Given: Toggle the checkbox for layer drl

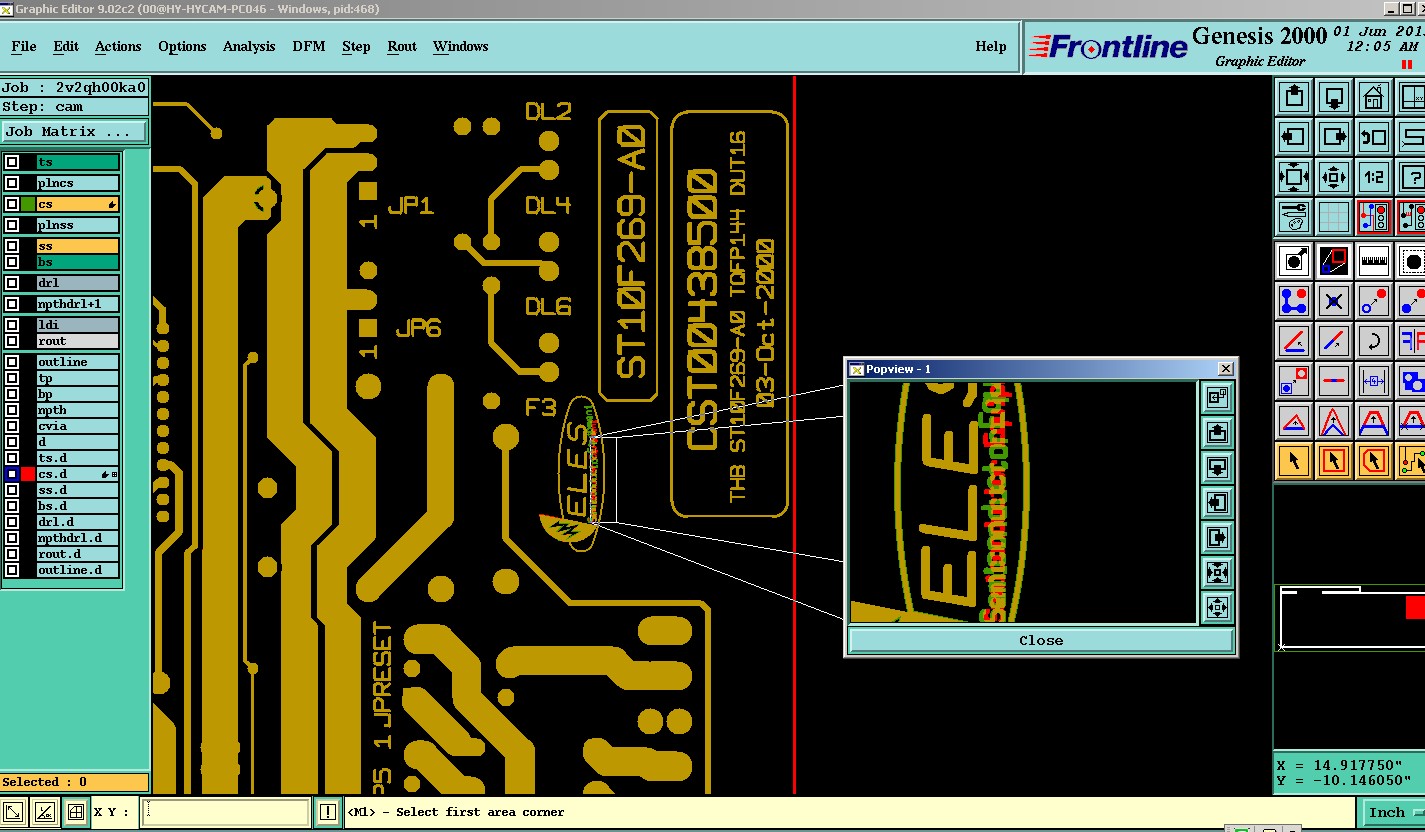Looking at the screenshot, I should 12,283.
